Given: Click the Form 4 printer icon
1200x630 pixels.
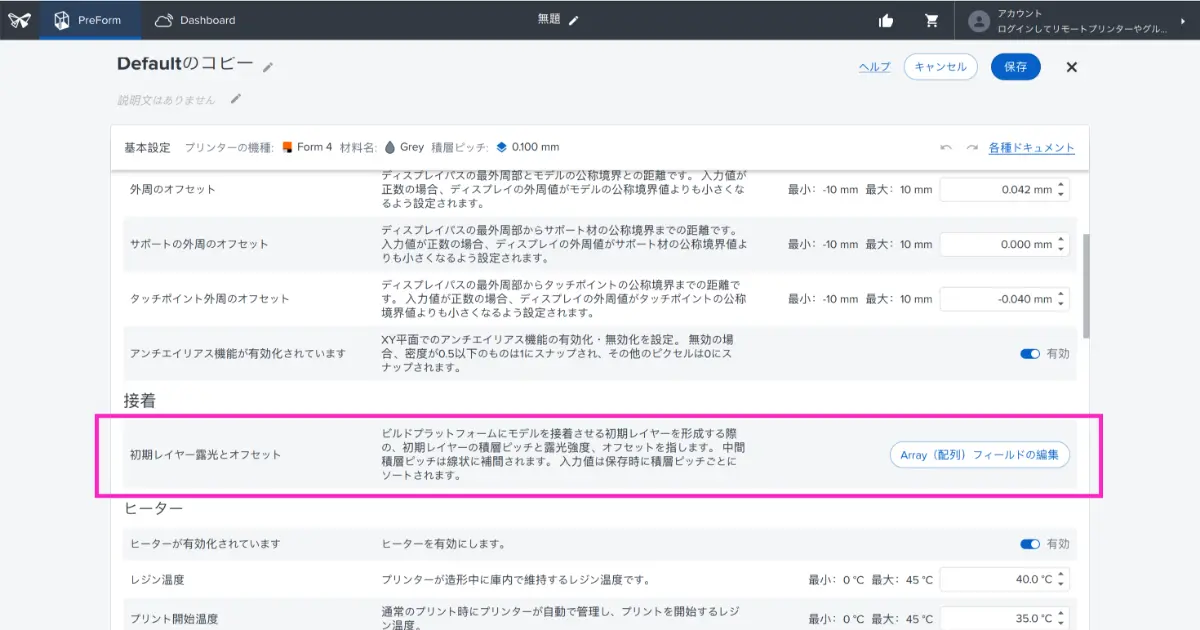Looking at the screenshot, I should coord(288,147).
